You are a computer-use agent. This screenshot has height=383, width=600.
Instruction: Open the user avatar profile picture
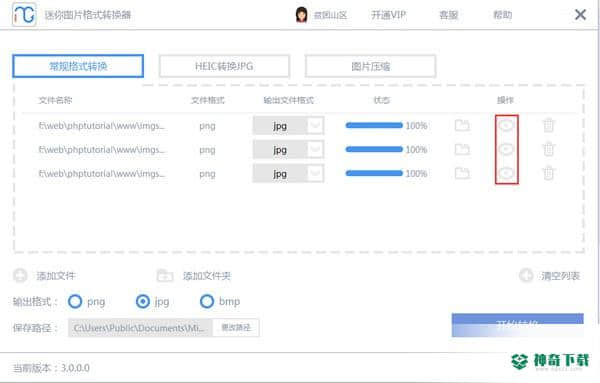(302, 15)
